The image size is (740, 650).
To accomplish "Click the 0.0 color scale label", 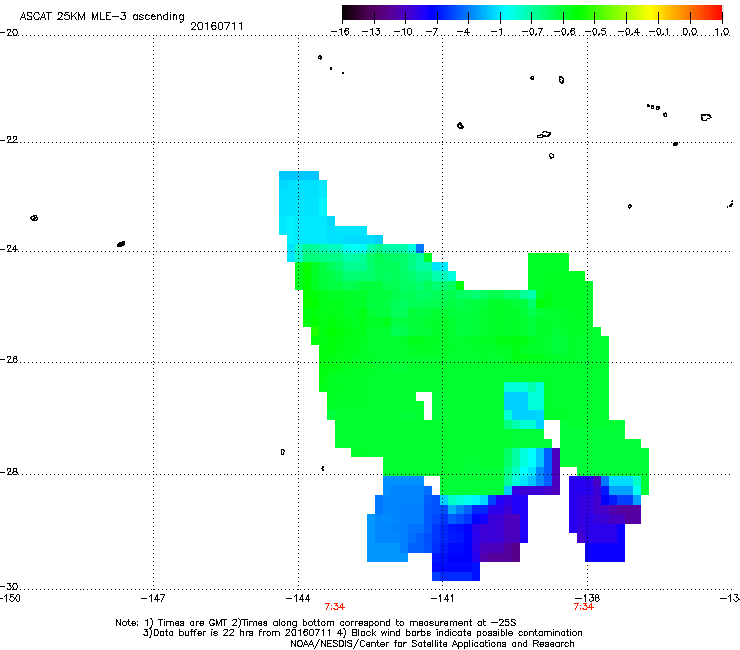I will point(690,32).
